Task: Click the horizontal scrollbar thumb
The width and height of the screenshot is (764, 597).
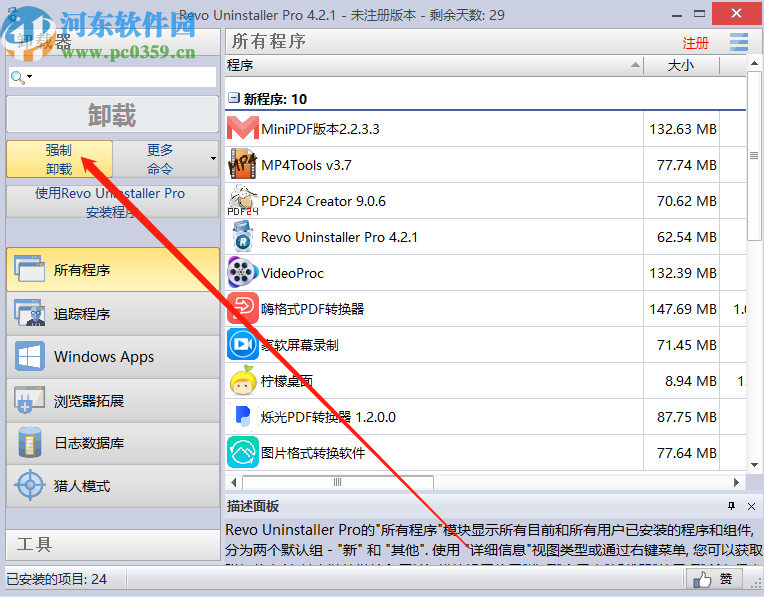Action: click(x=338, y=482)
